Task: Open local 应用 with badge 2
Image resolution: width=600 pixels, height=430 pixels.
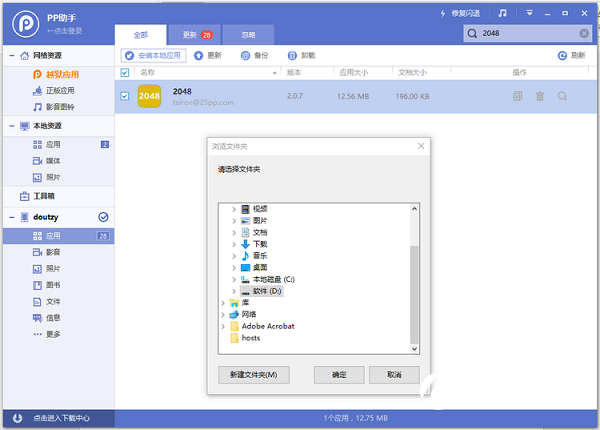Action: pyautogui.click(x=59, y=144)
